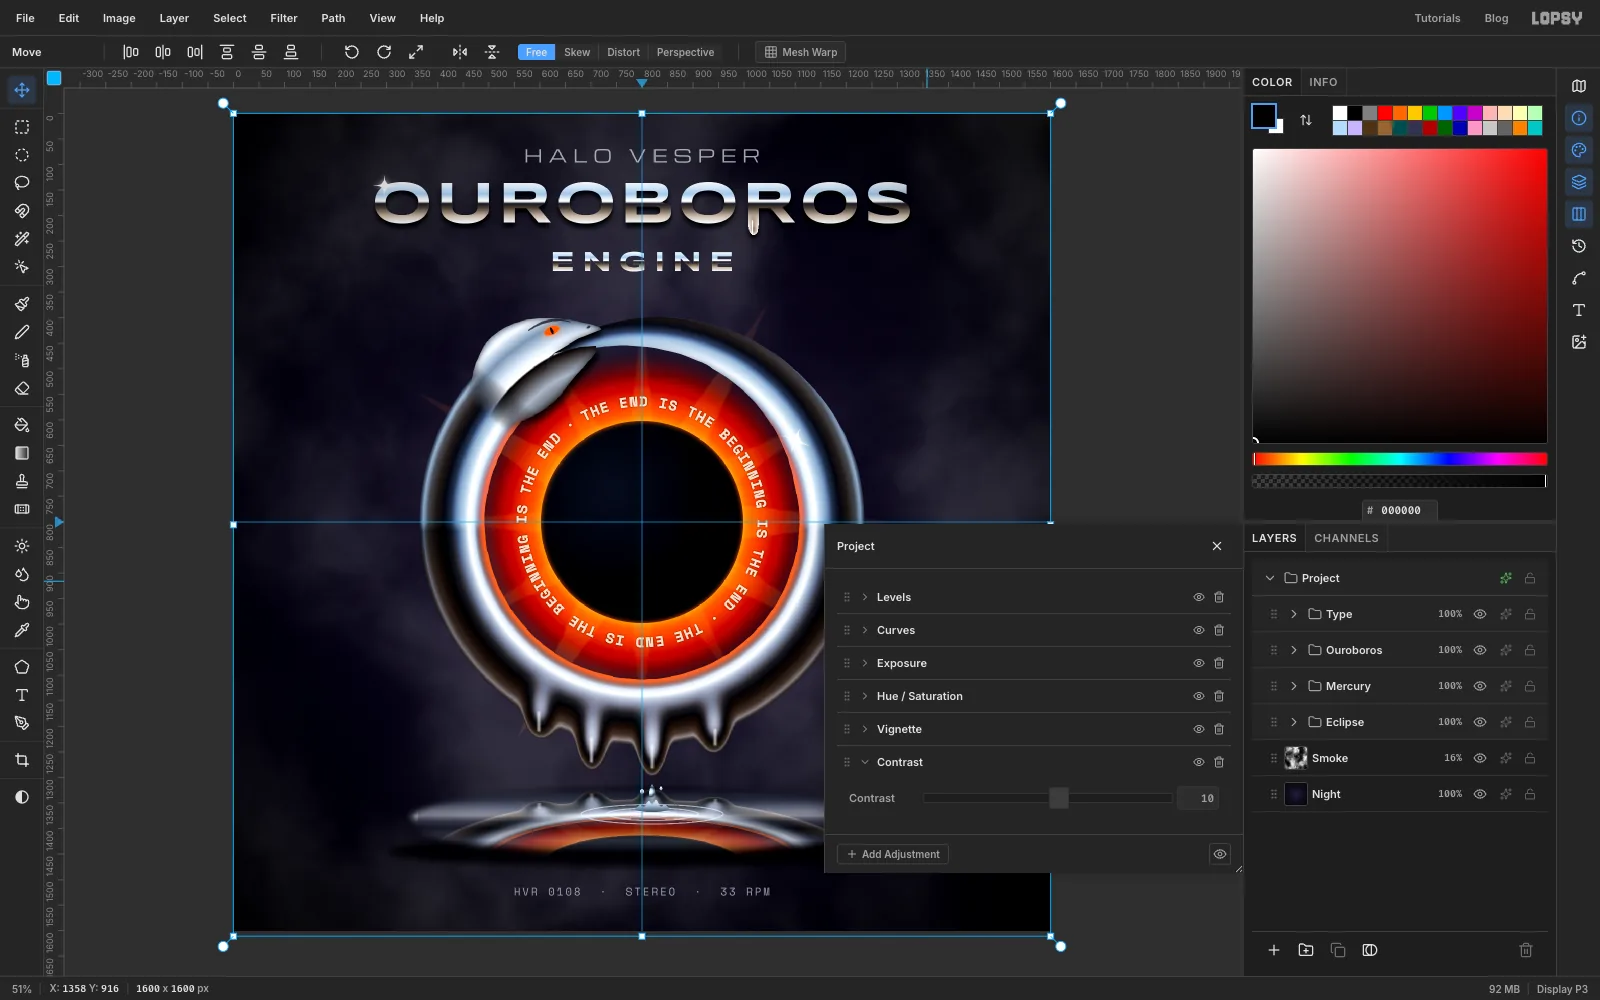Expand the Eclipse layer group

click(x=1294, y=722)
